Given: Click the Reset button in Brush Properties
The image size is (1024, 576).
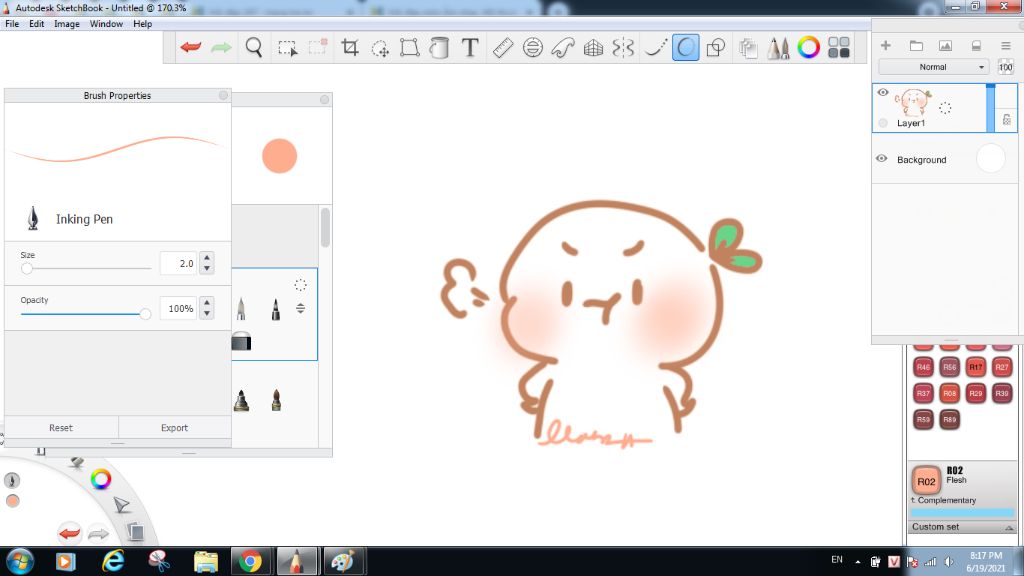Looking at the screenshot, I should click(61, 428).
